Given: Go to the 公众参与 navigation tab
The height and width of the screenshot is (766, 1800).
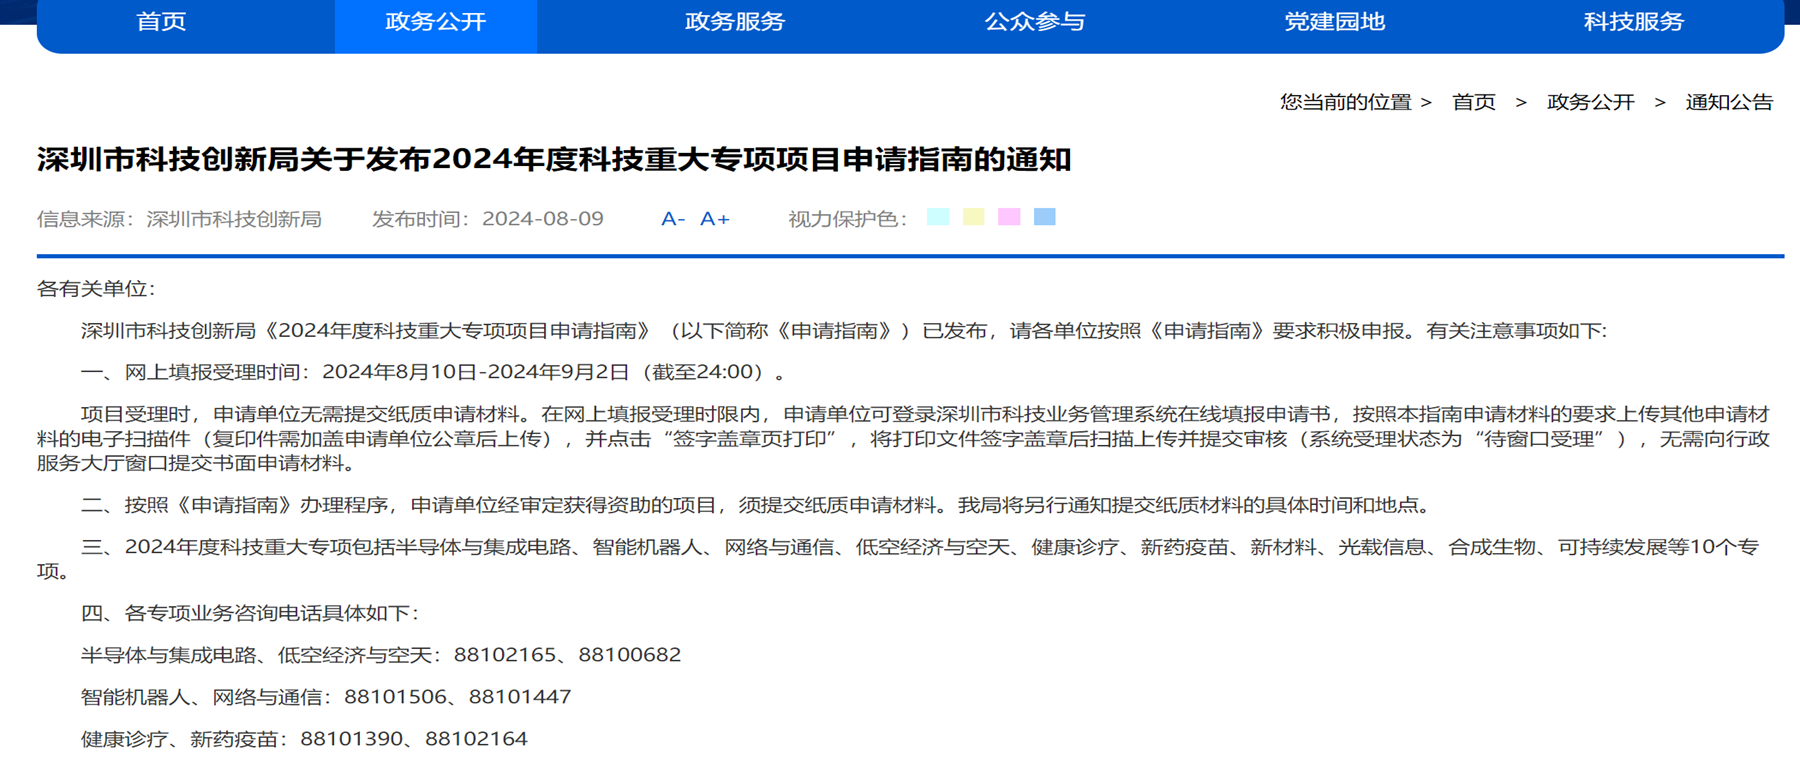Looking at the screenshot, I should 1034,22.
